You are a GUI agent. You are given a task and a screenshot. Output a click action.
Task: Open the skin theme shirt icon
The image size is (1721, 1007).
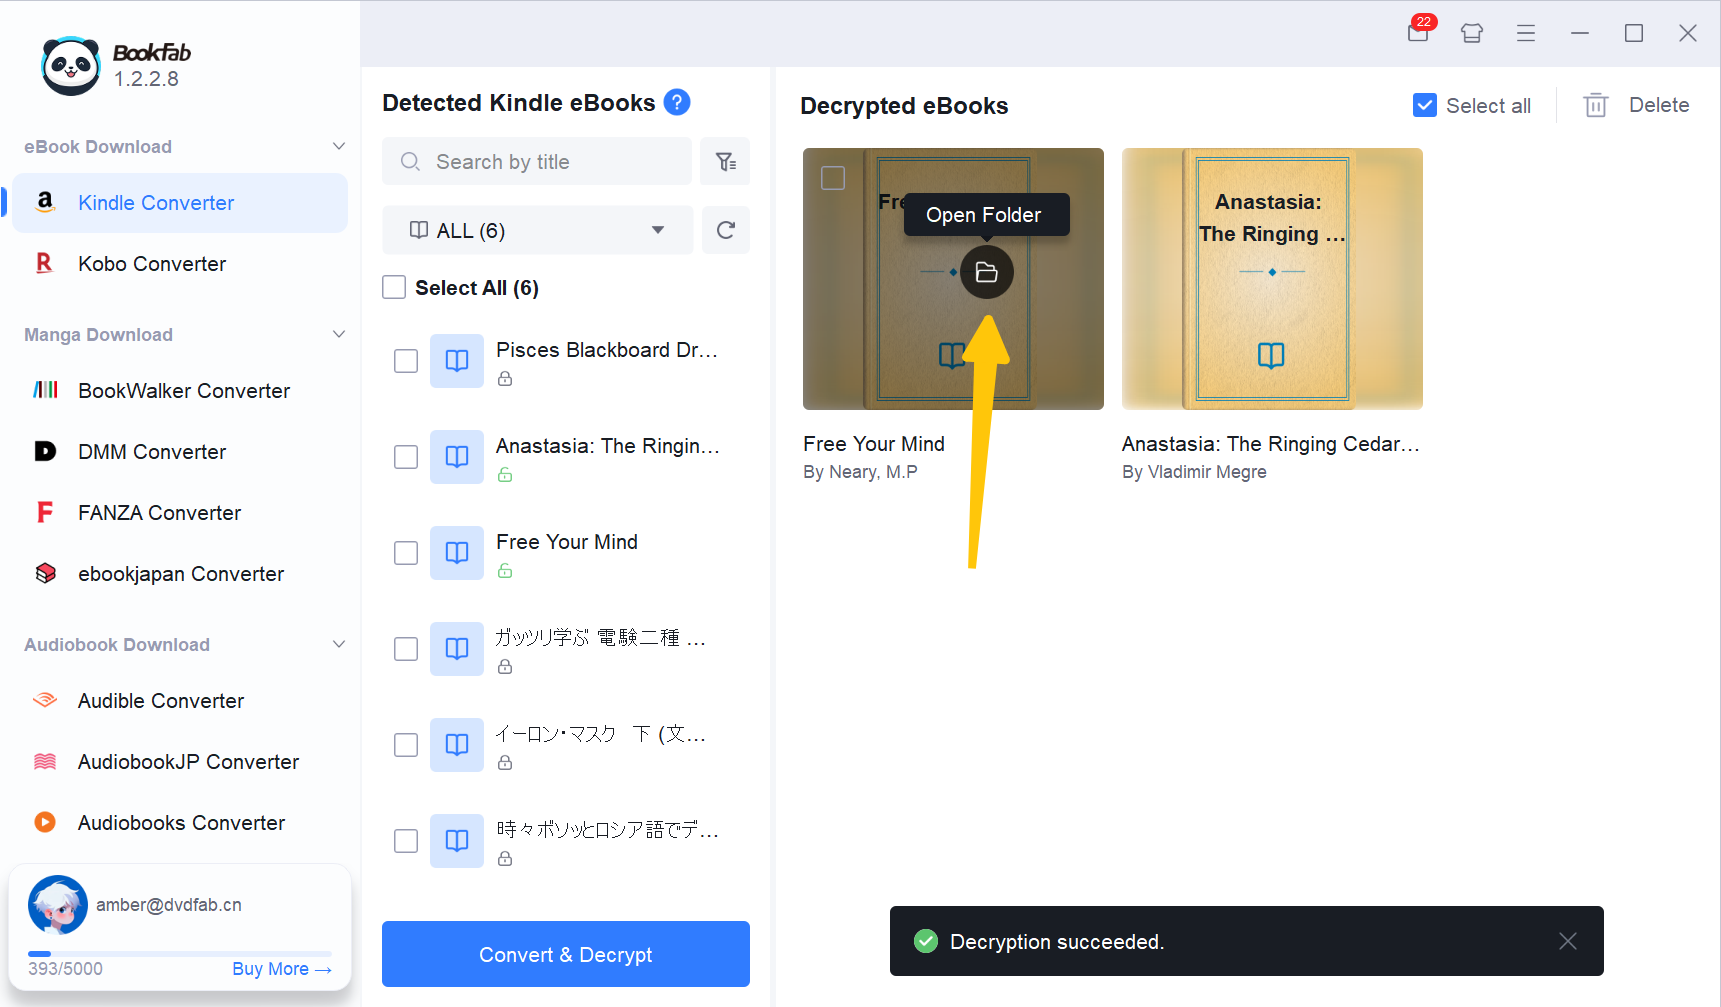pos(1472,33)
